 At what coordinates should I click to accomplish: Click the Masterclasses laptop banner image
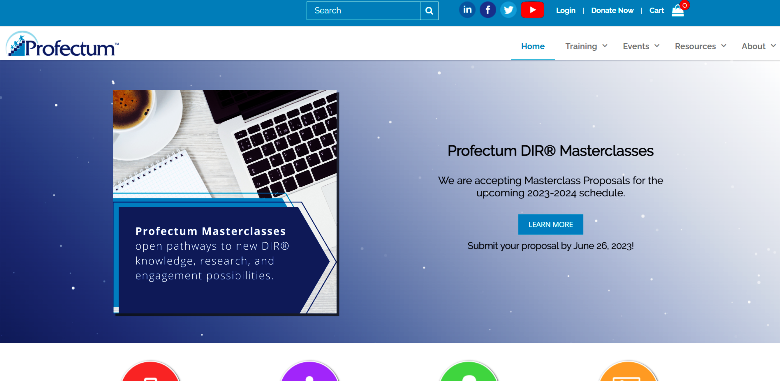click(x=225, y=202)
